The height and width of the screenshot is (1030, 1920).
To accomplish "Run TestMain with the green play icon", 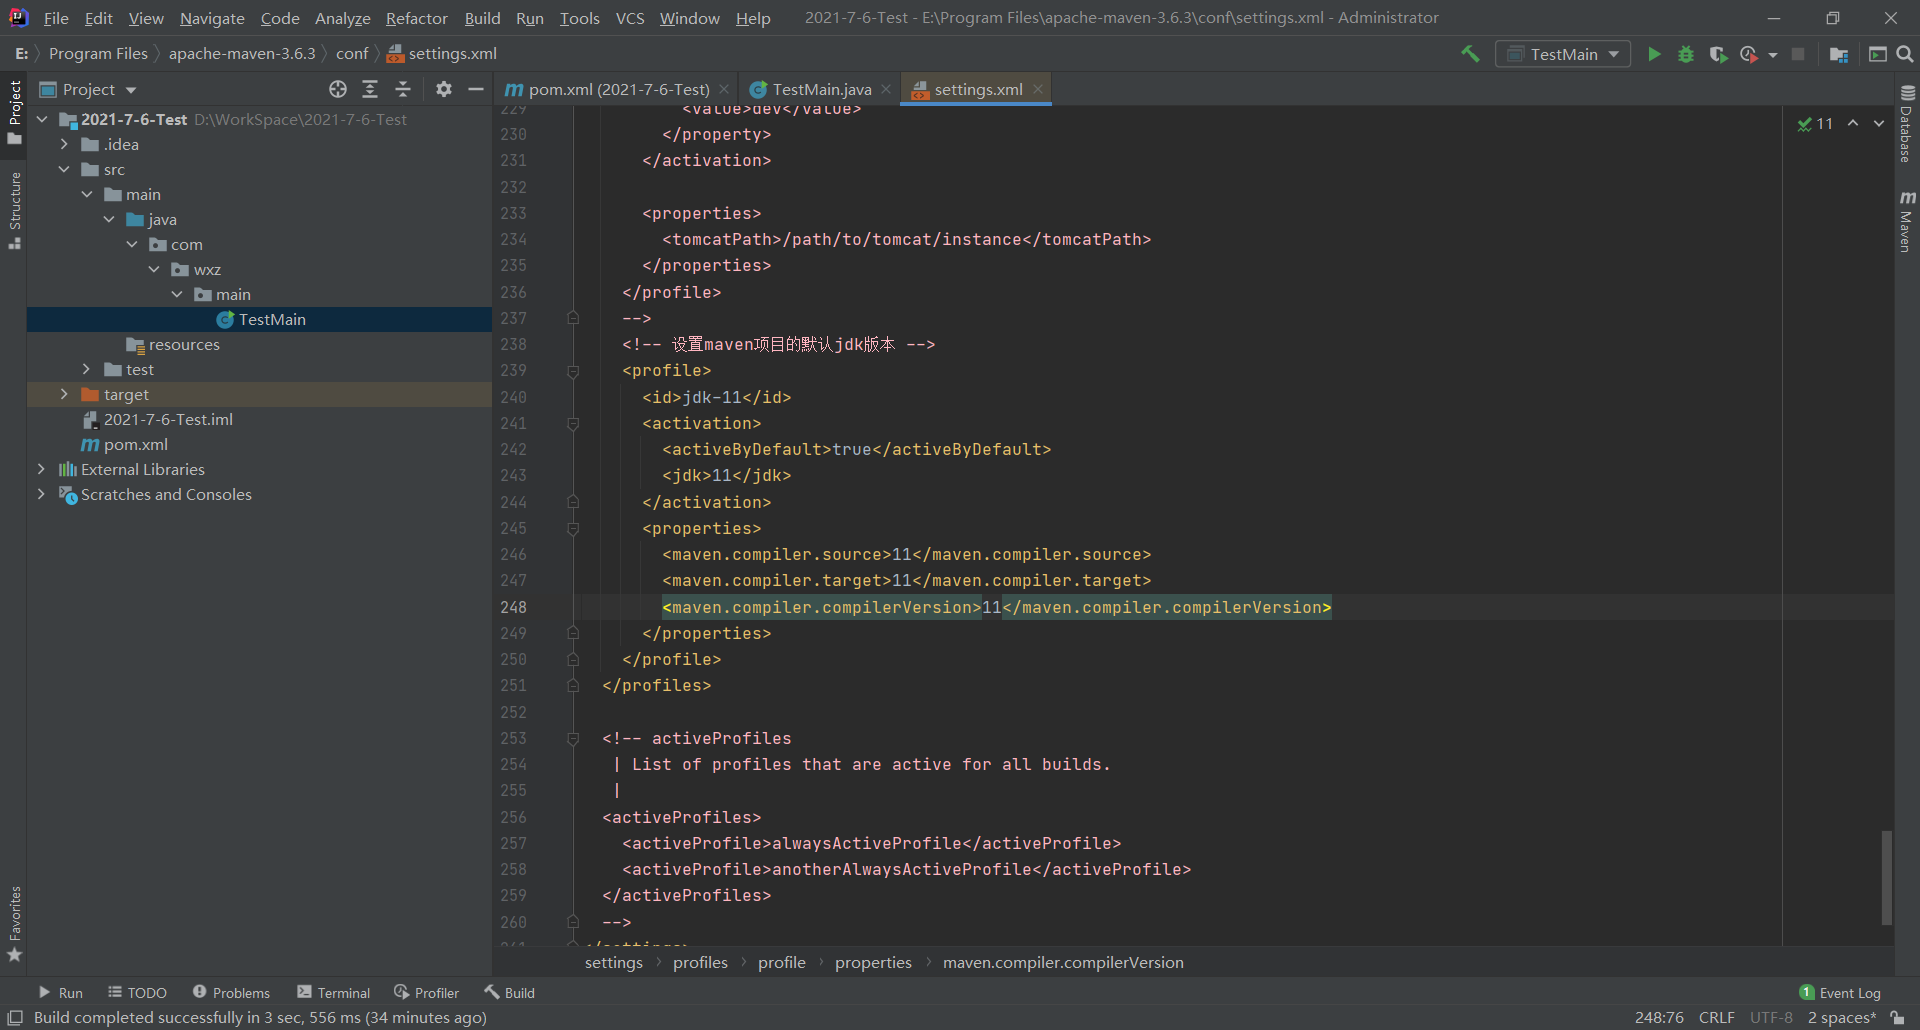I will pyautogui.click(x=1654, y=54).
